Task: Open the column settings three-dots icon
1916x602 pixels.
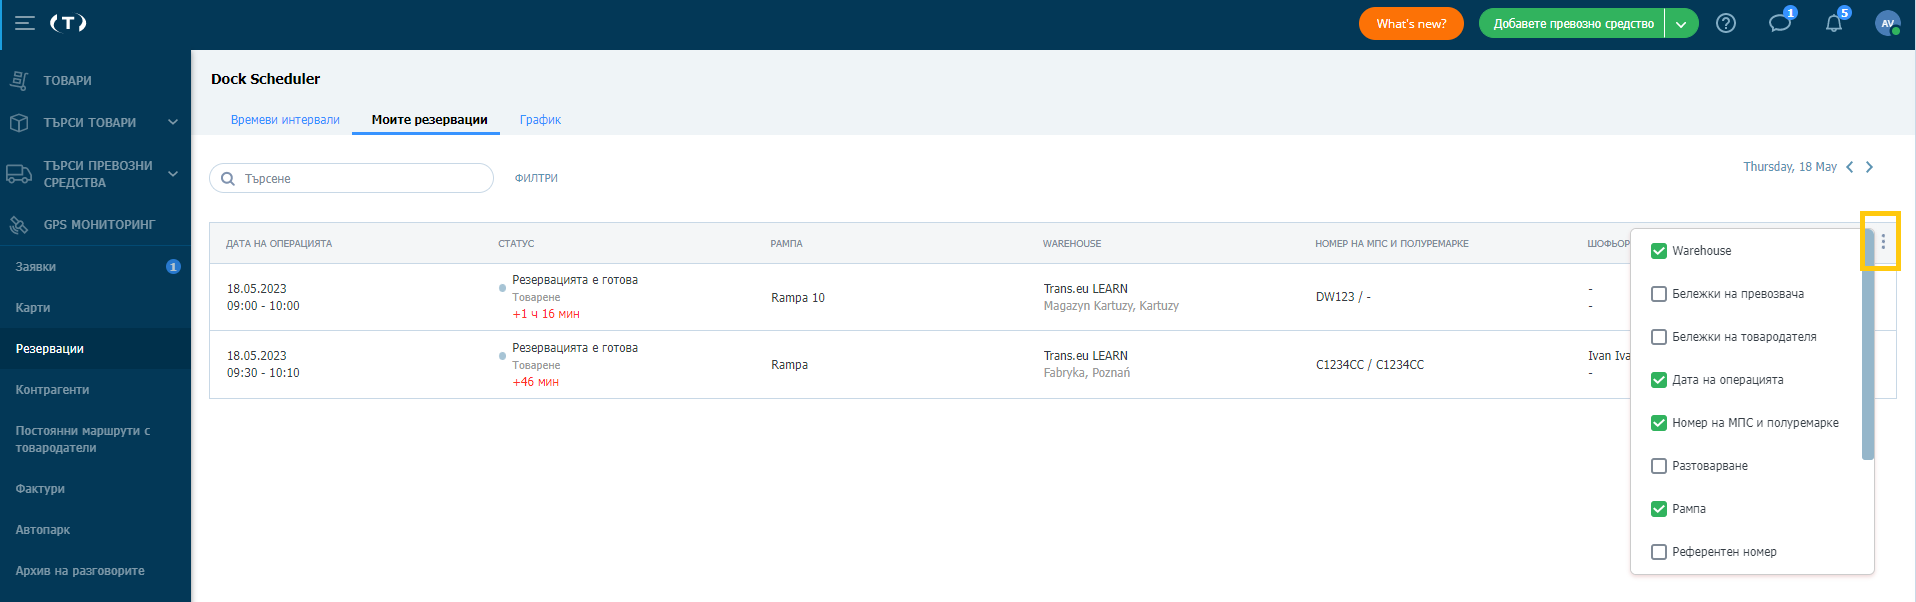Action: click(x=1883, y=242)
